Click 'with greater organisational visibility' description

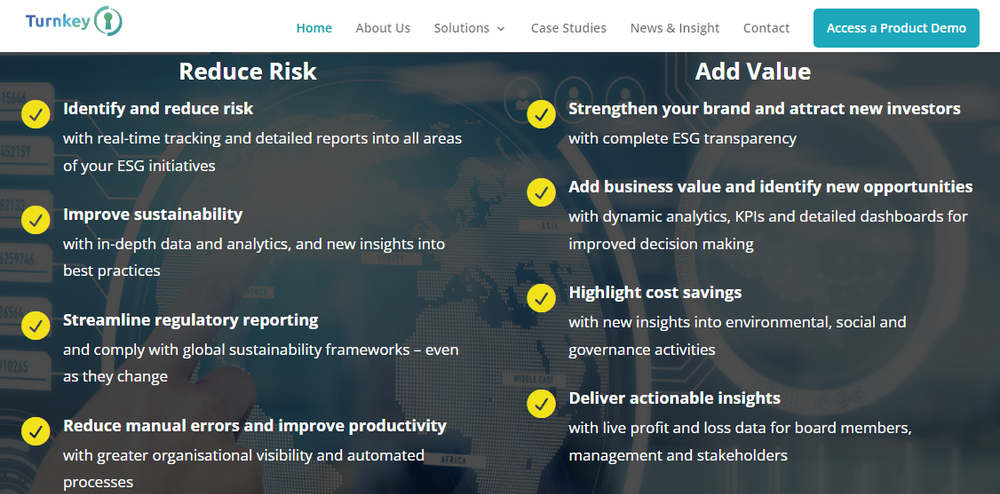pos(244,469)
